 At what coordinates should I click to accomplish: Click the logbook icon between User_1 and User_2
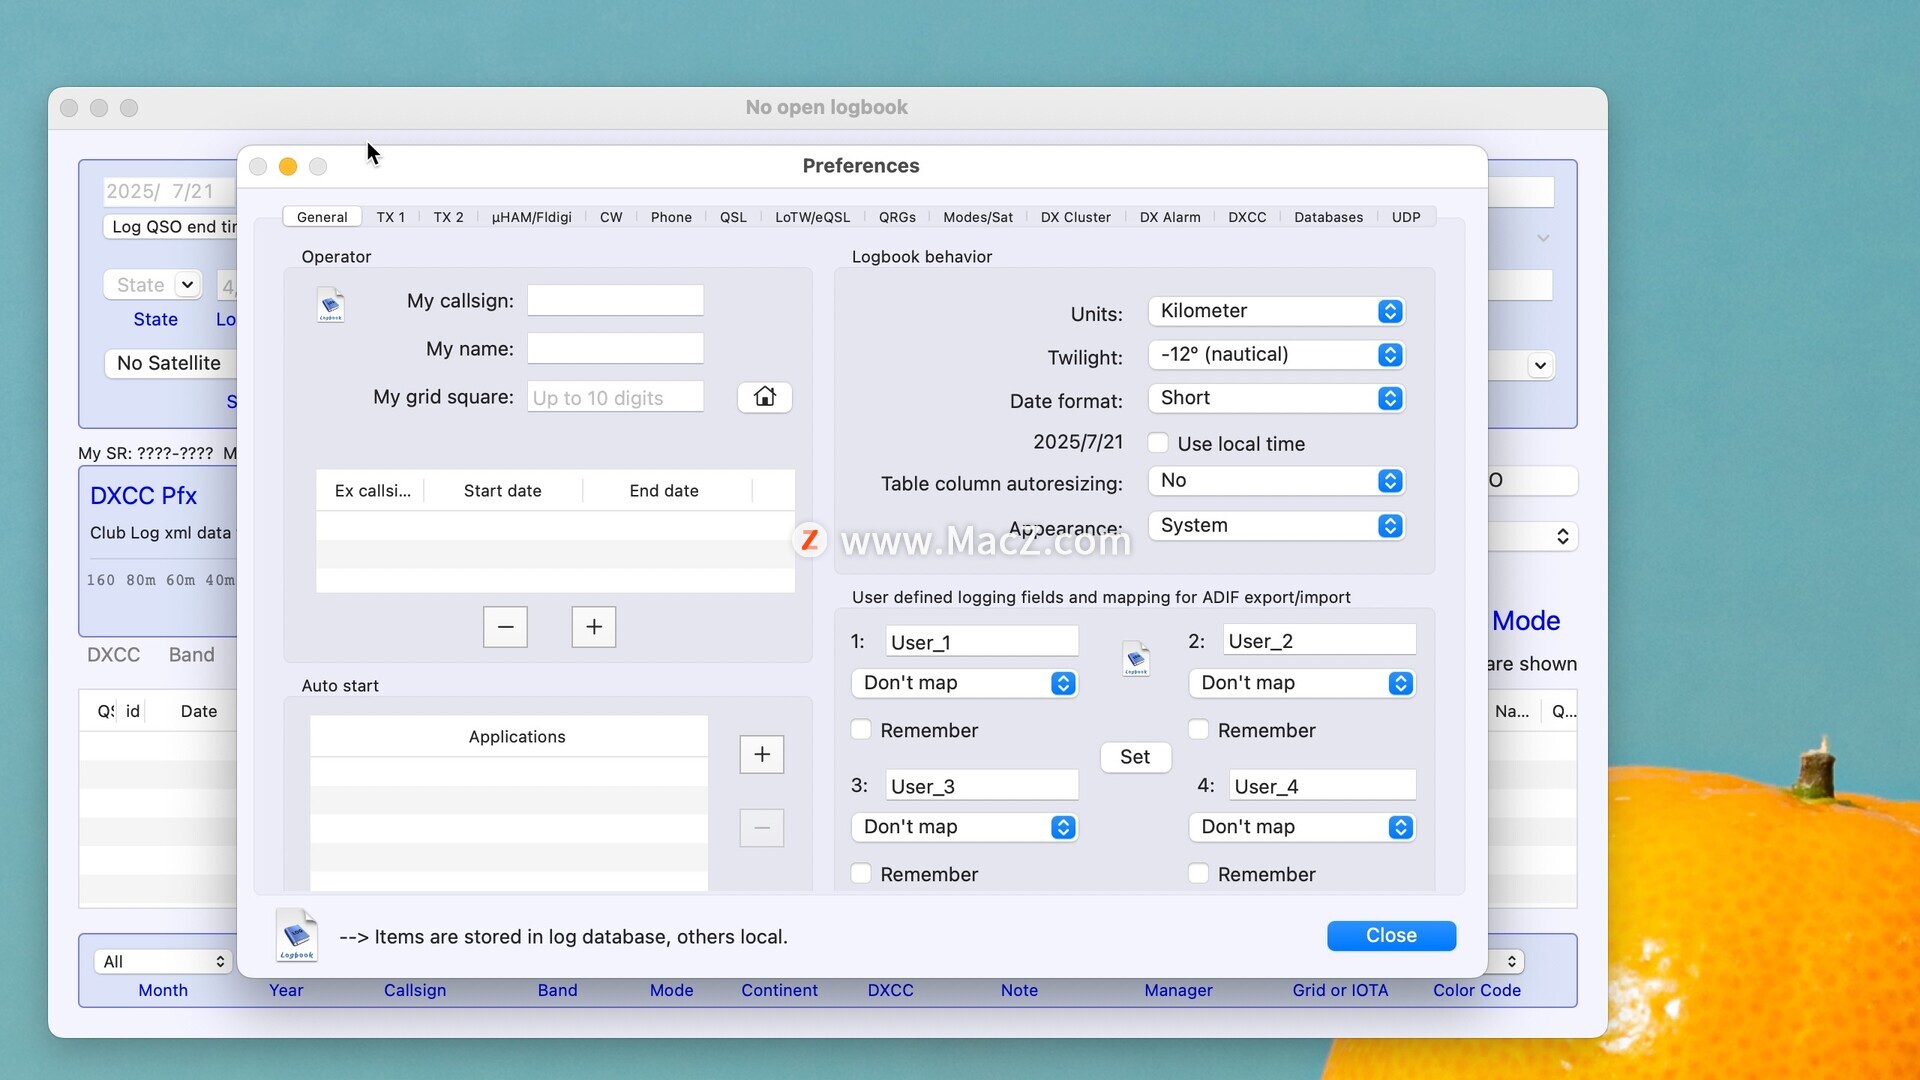[1136, 659]
